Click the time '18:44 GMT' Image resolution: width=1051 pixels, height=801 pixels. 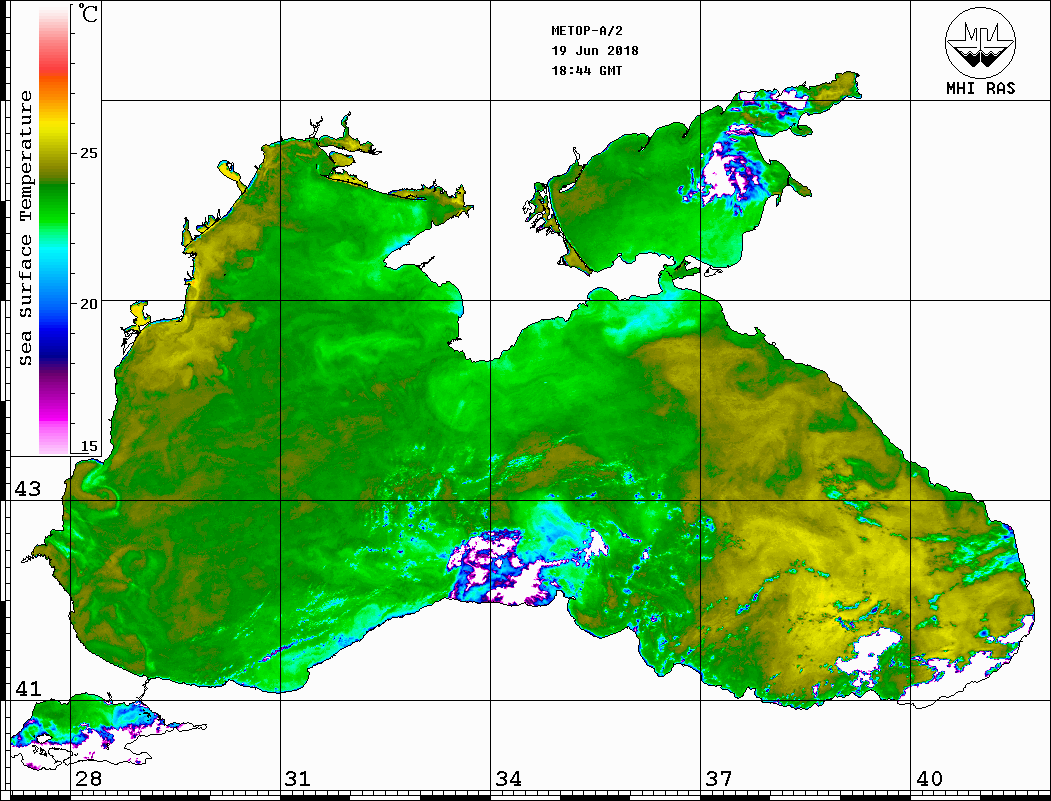coord(586,70)
